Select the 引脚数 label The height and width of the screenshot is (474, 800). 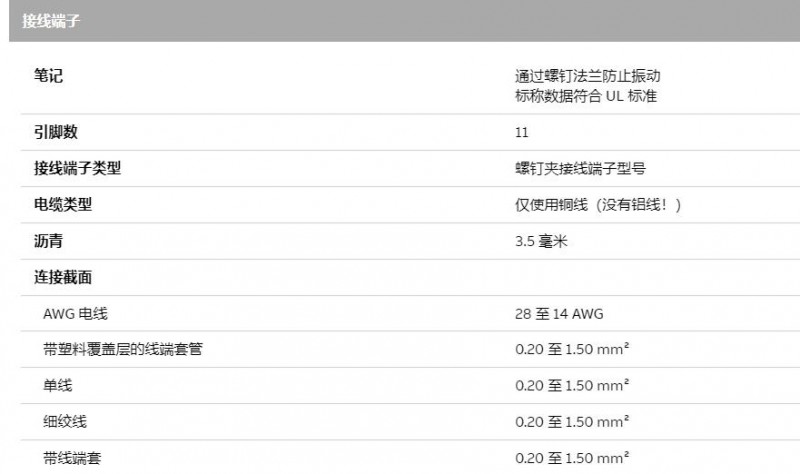tap(56, 132)
